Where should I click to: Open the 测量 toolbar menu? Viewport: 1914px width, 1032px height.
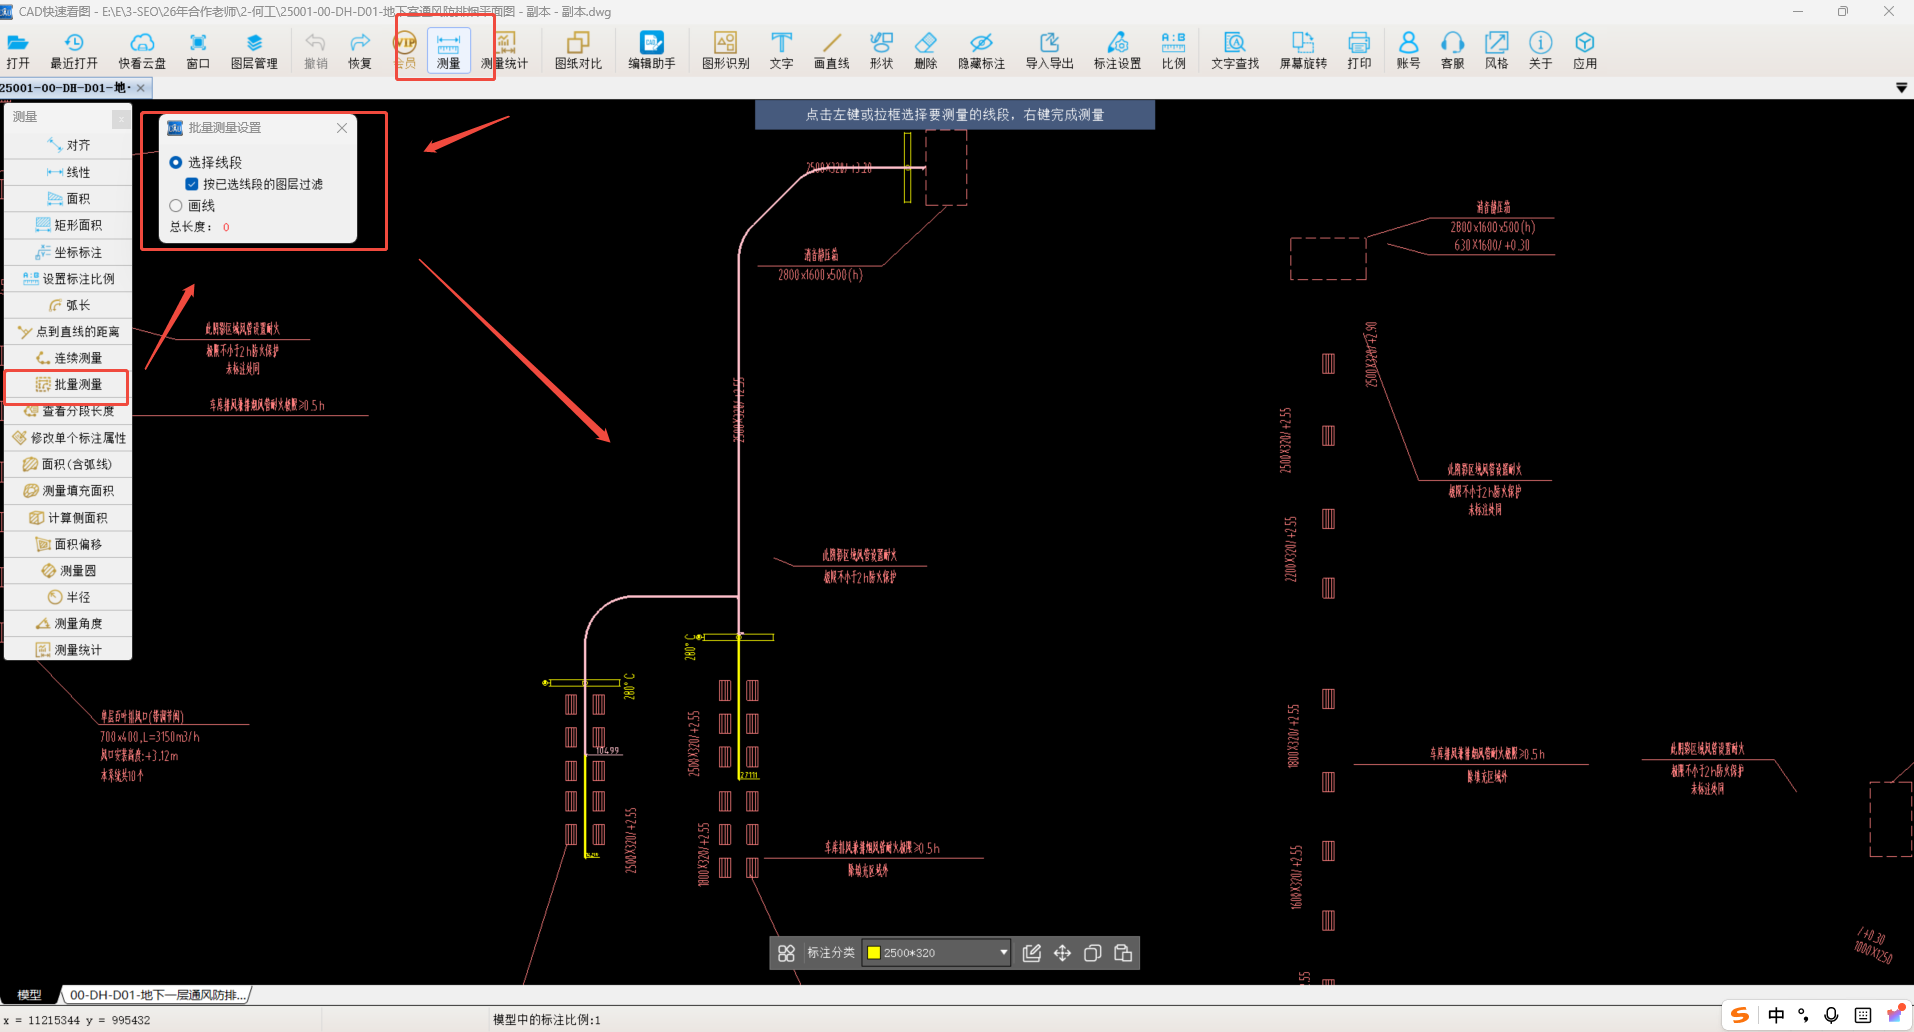coord(448,49)
